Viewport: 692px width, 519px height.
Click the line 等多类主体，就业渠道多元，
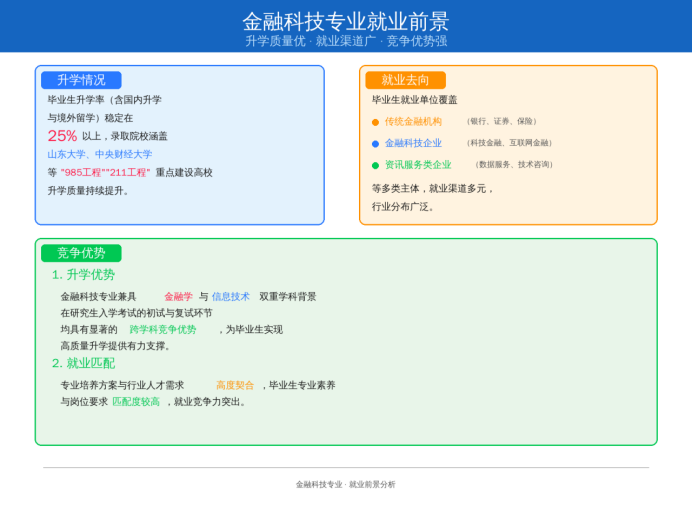click(433, 188)
